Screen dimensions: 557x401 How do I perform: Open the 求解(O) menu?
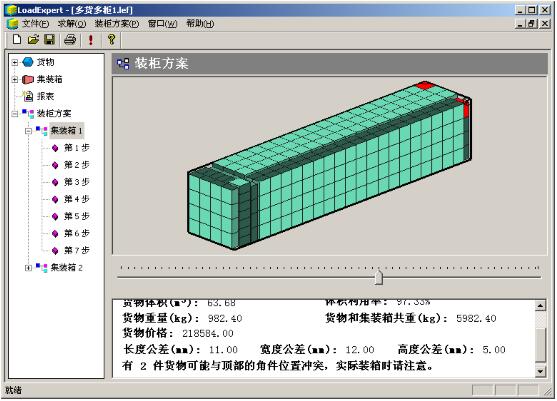pyautogui.click(x=72, y=24)
